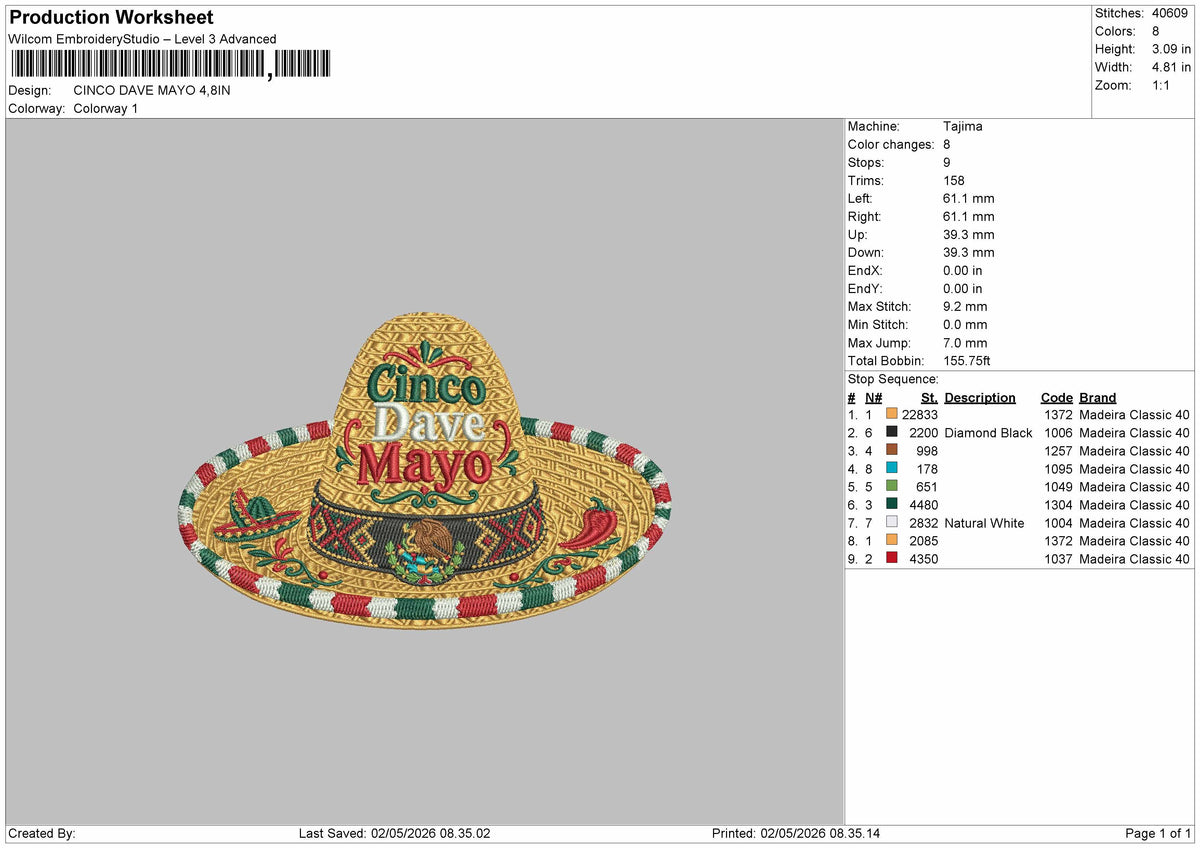Click the 'Color changes:' label

[891, 144]
